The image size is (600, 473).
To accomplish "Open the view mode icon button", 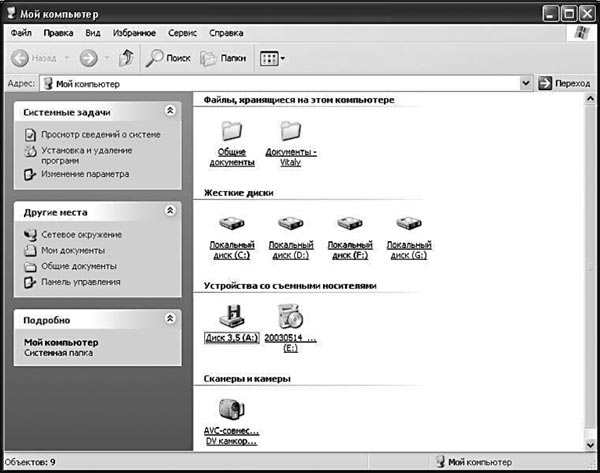I will [269, 59].
